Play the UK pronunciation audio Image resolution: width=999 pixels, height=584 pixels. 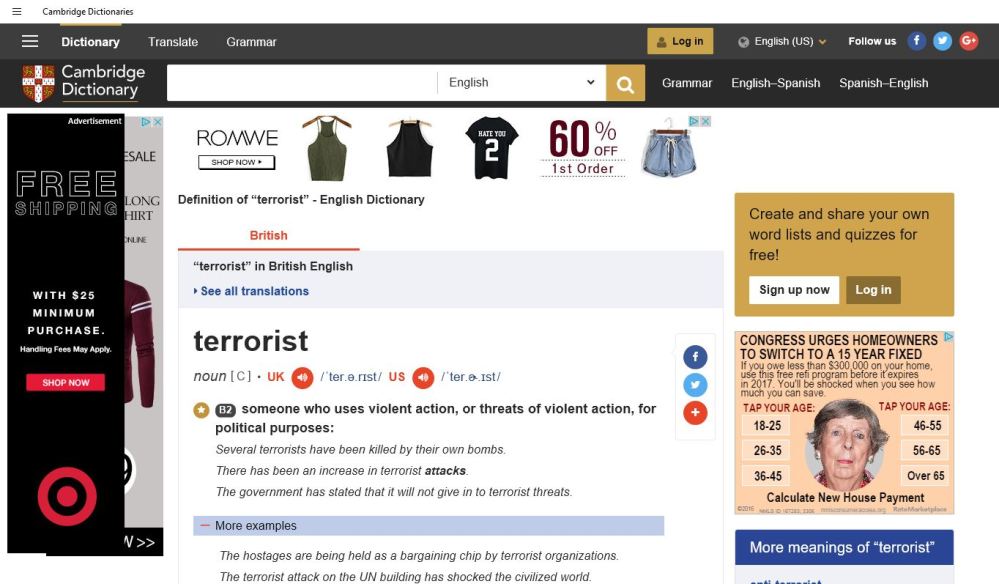point(302,377)
